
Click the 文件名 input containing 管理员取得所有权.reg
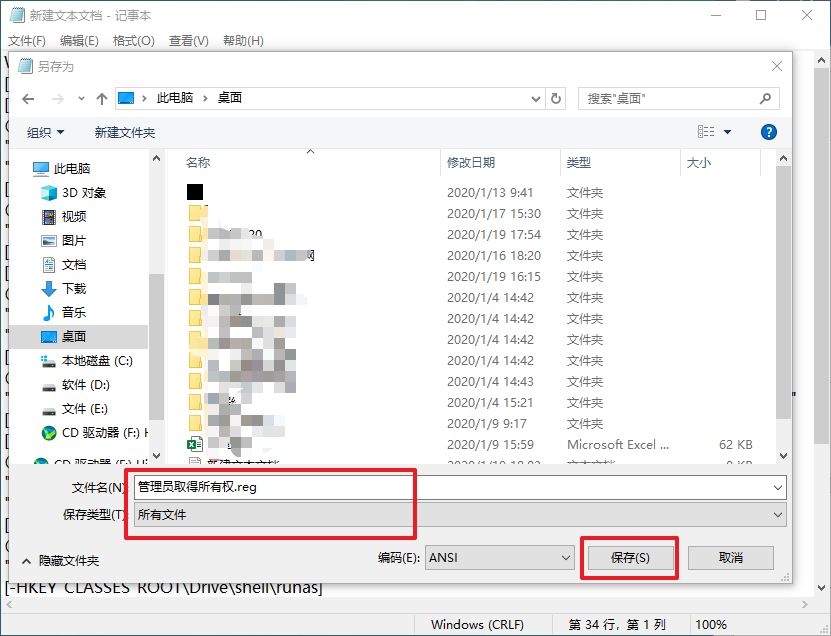400,487
